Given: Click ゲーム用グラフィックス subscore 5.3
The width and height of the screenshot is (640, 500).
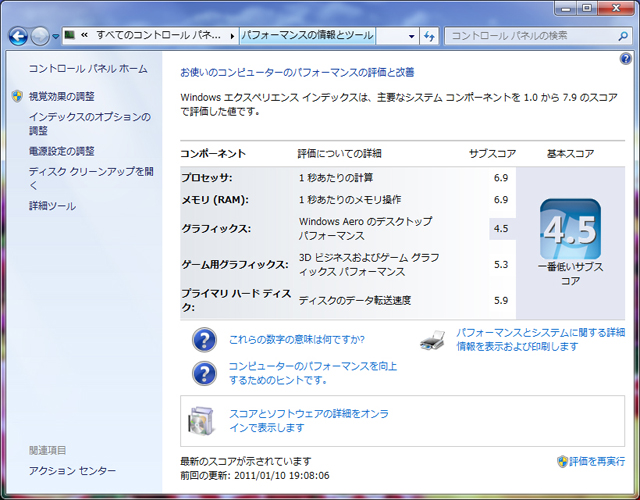Looking at the screenshot, I should [501, 264].
